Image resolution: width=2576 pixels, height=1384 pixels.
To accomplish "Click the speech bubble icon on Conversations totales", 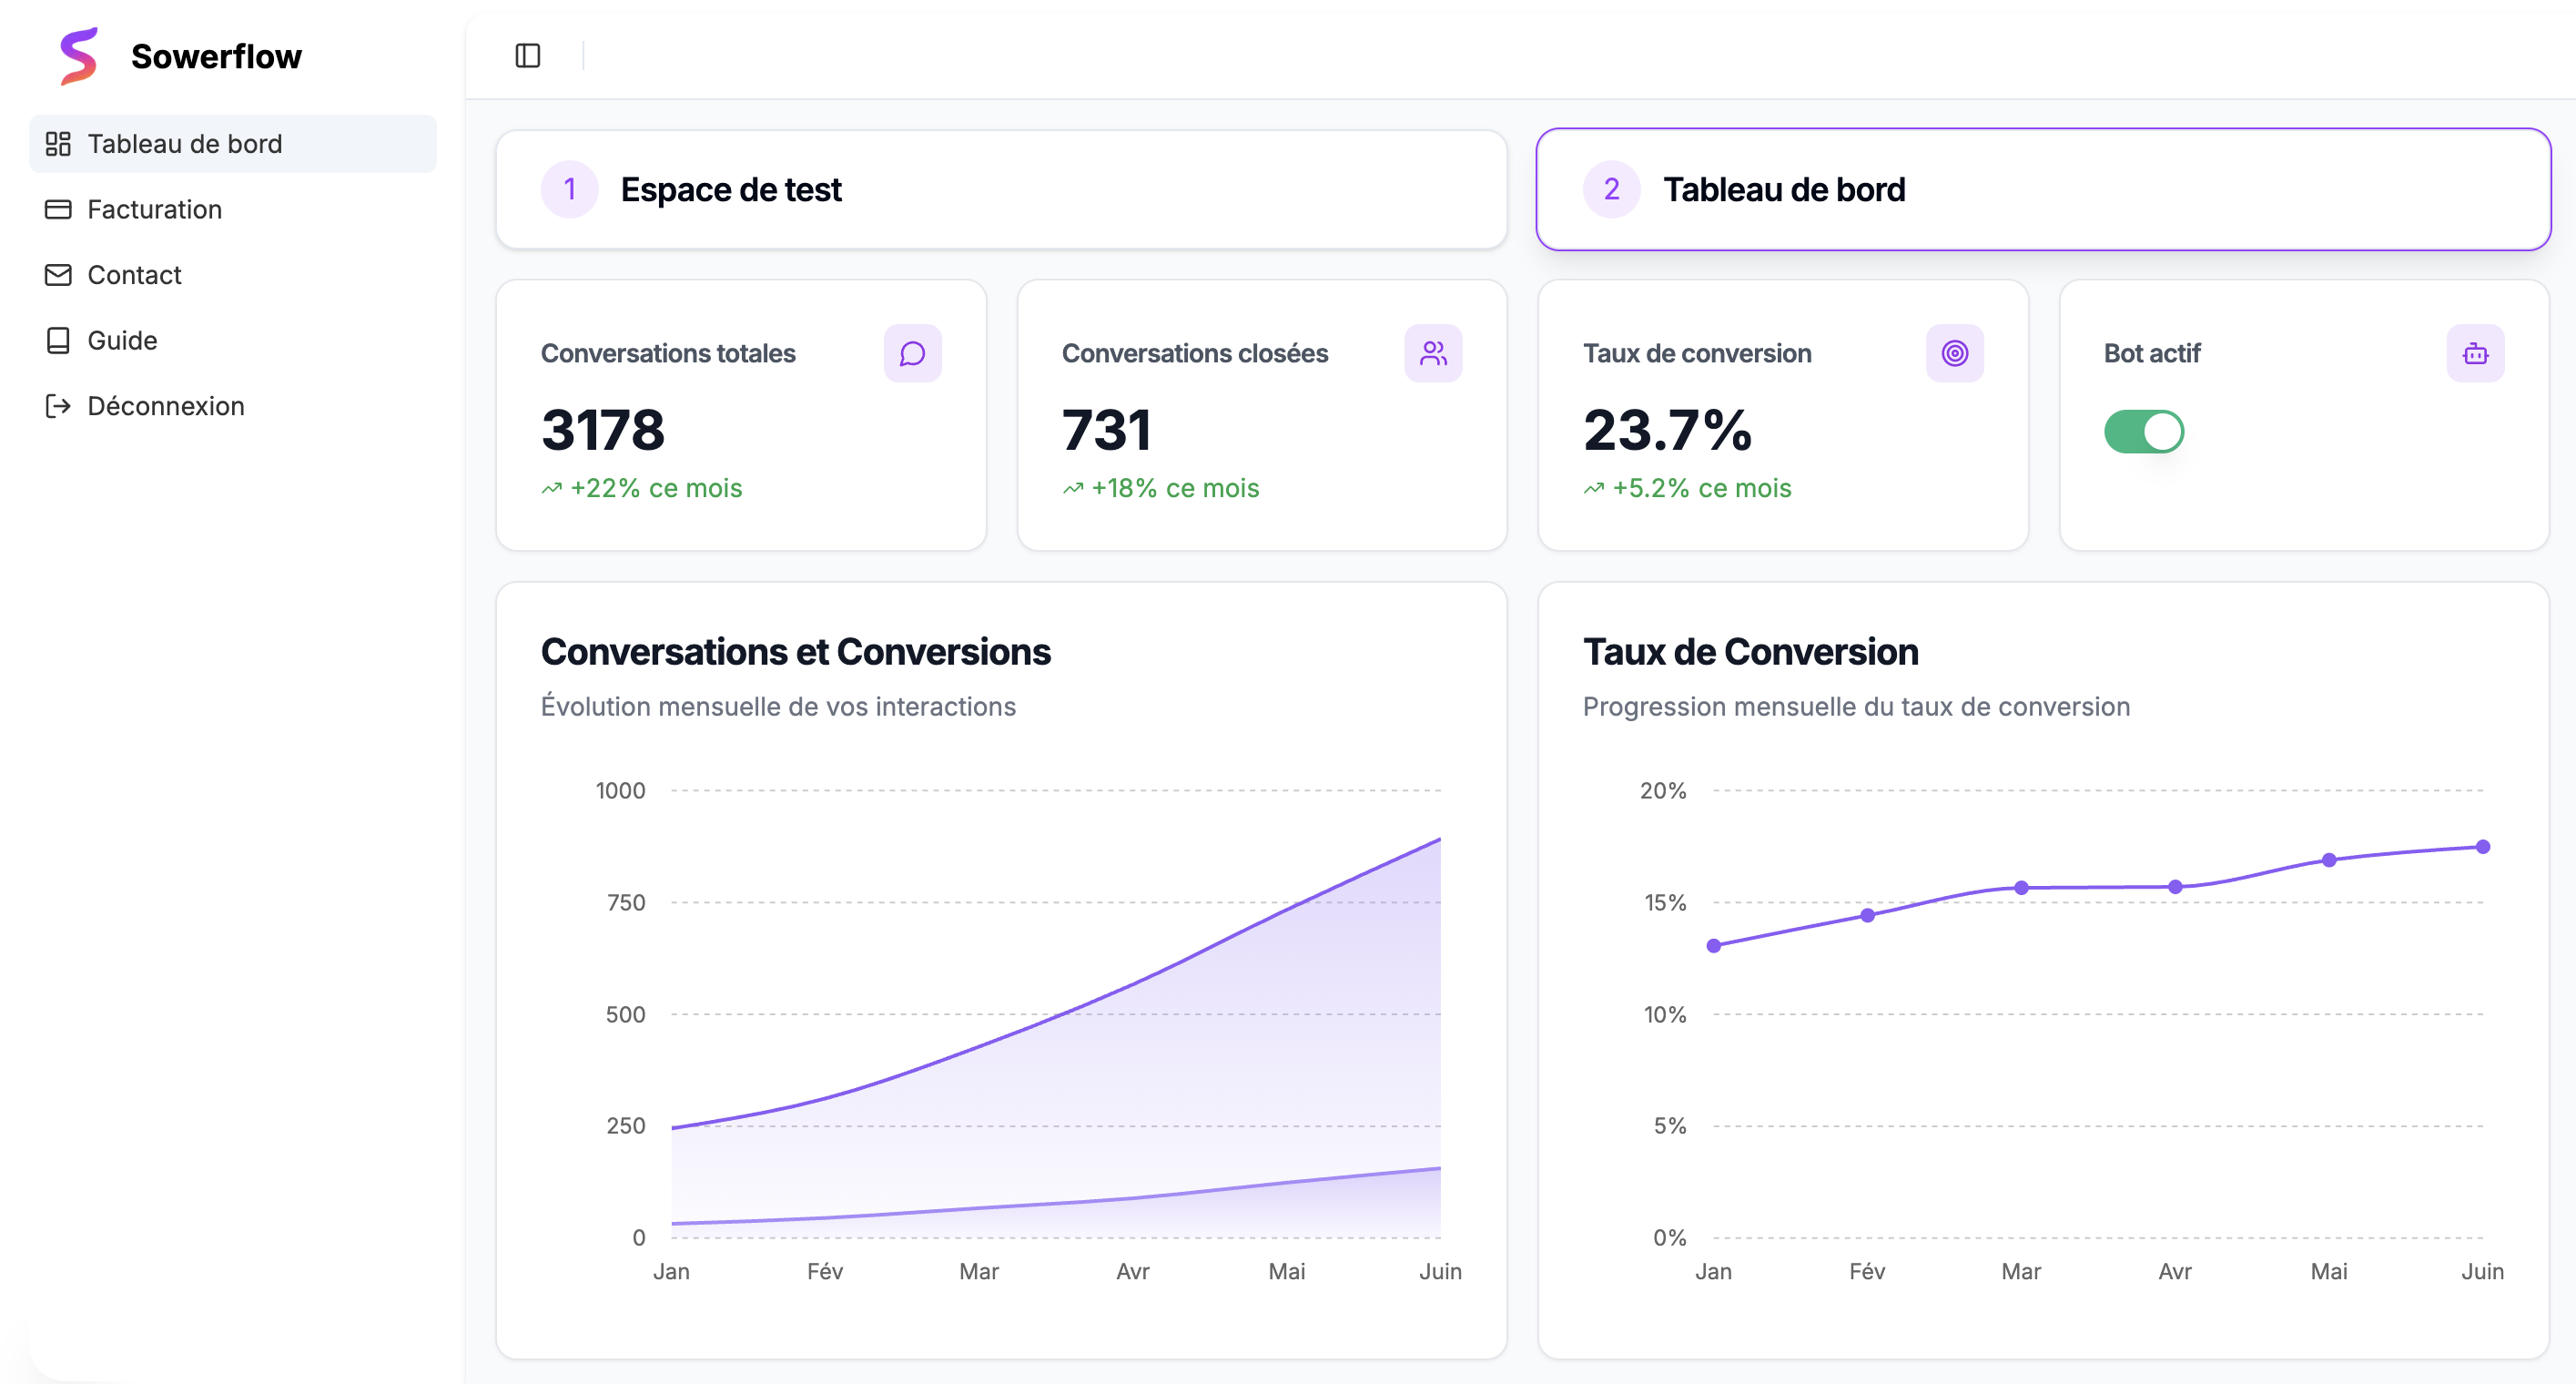I will (x=911, y=352).
